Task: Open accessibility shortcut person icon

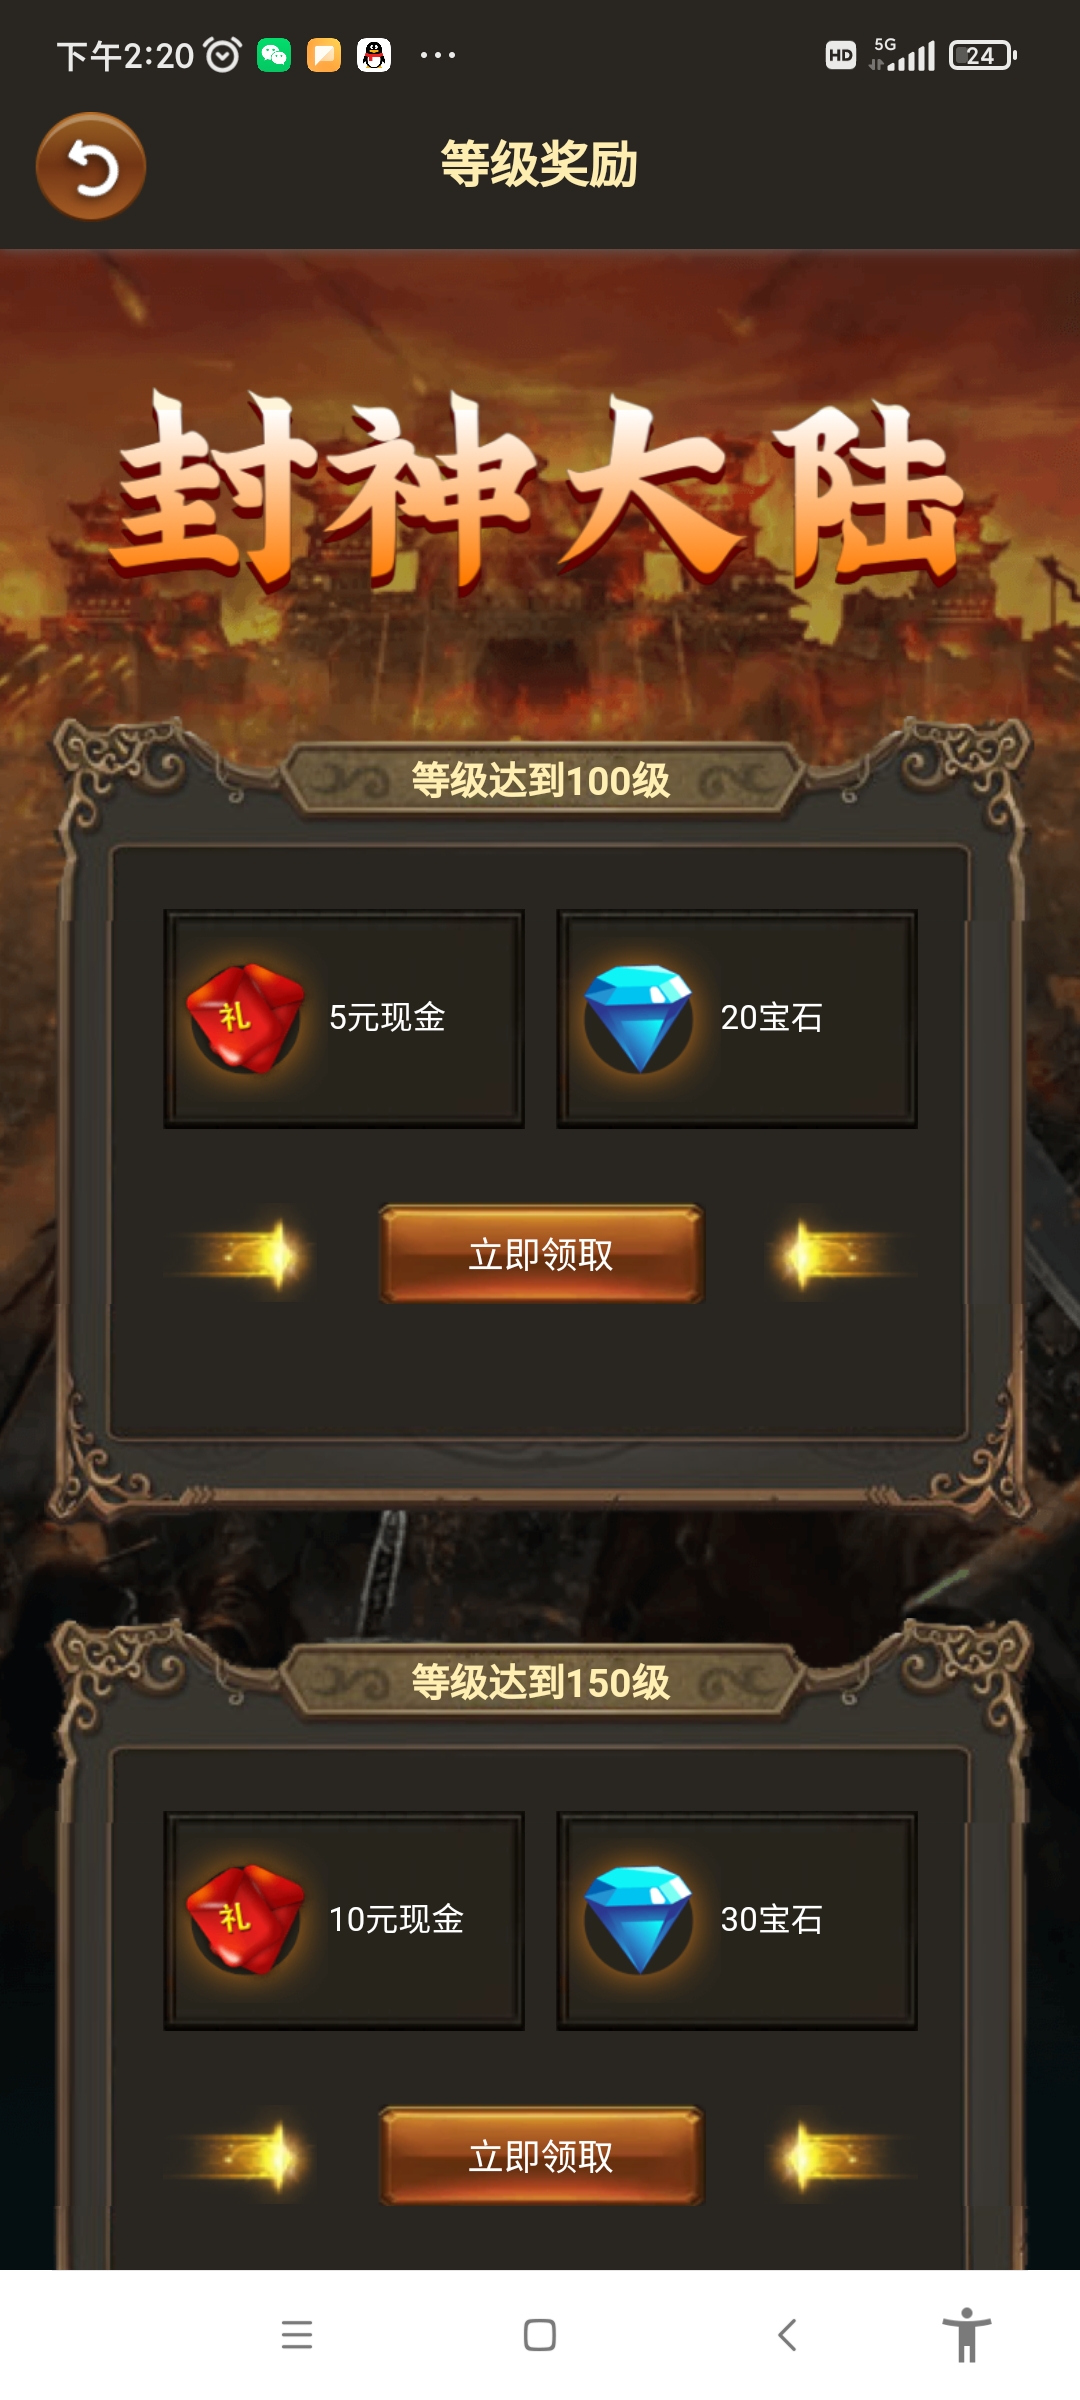Action: [x=966, y=2335]
